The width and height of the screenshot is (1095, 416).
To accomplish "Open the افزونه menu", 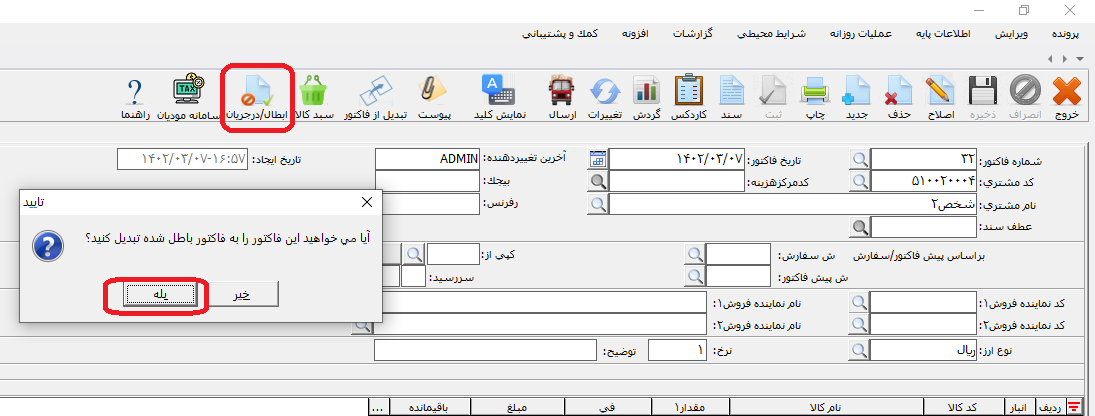I will point(634,34).
